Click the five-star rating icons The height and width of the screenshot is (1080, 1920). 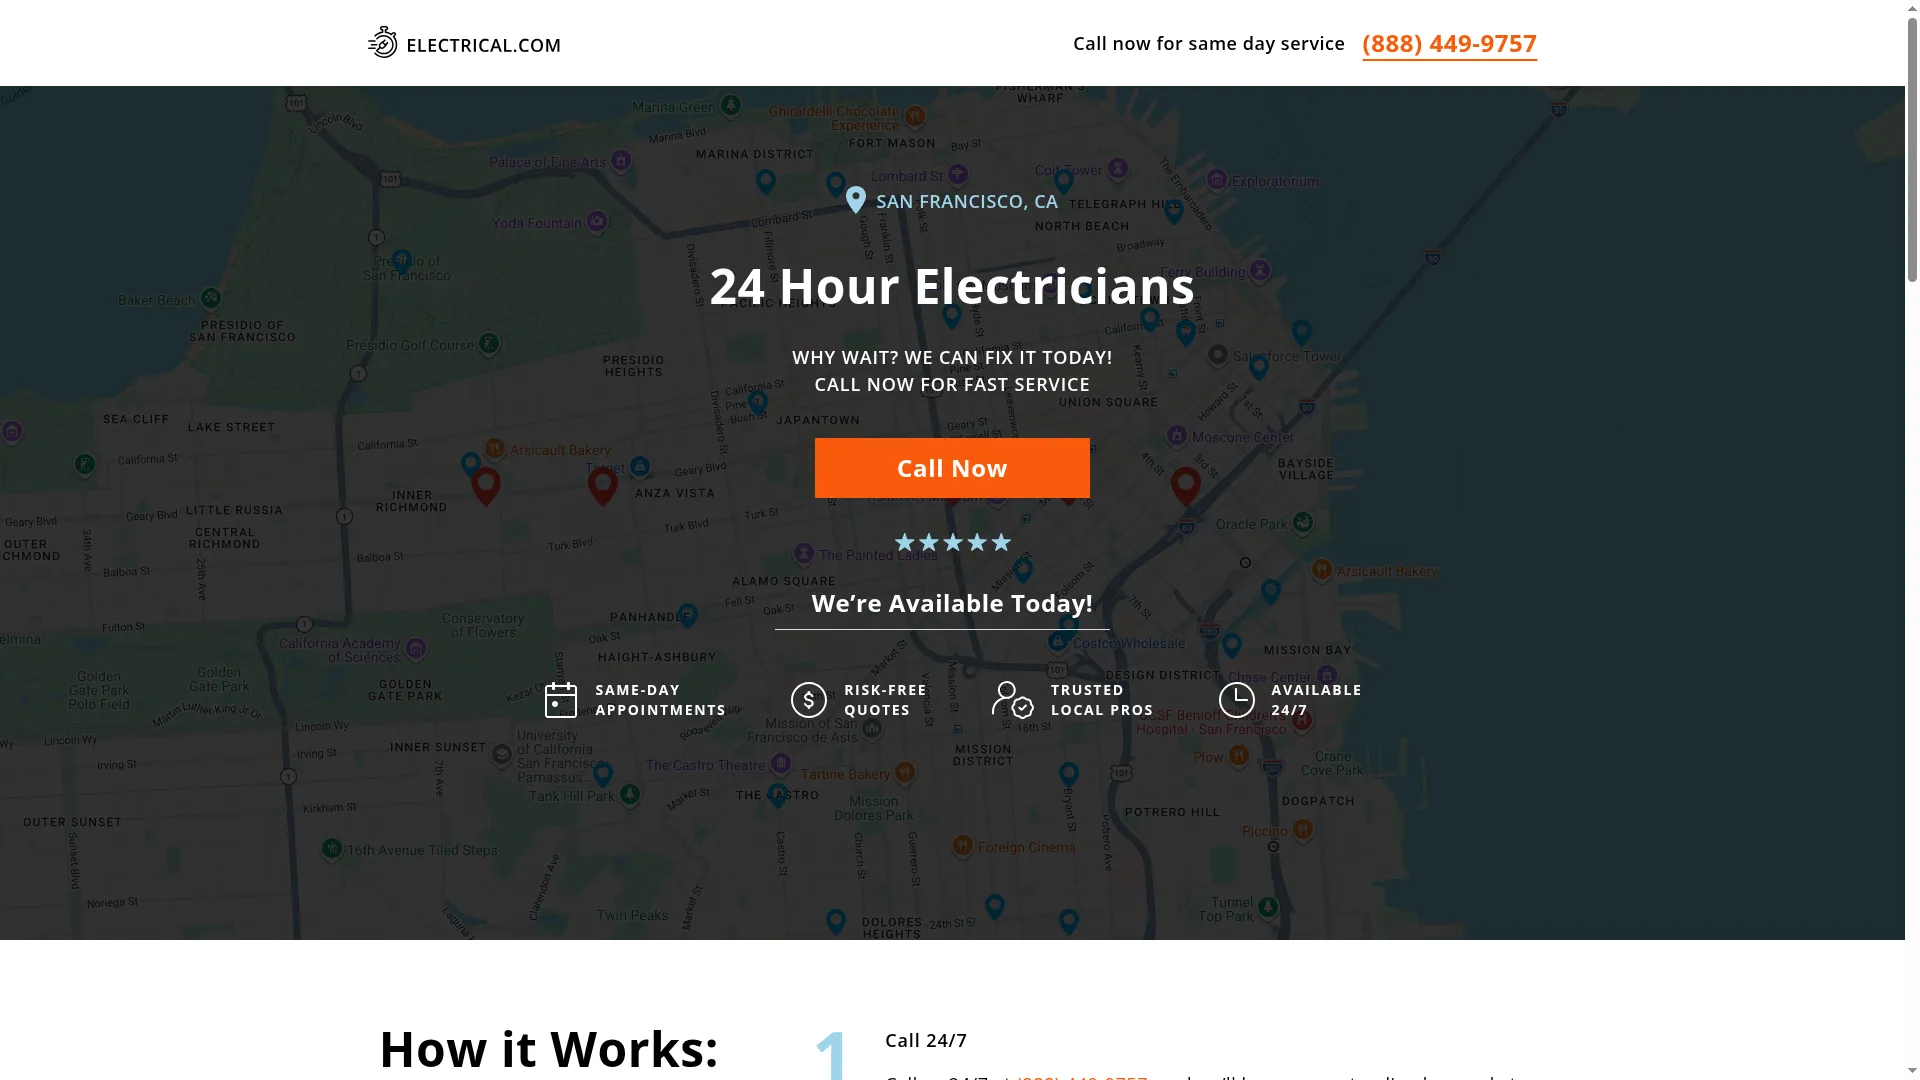[953, 542]
